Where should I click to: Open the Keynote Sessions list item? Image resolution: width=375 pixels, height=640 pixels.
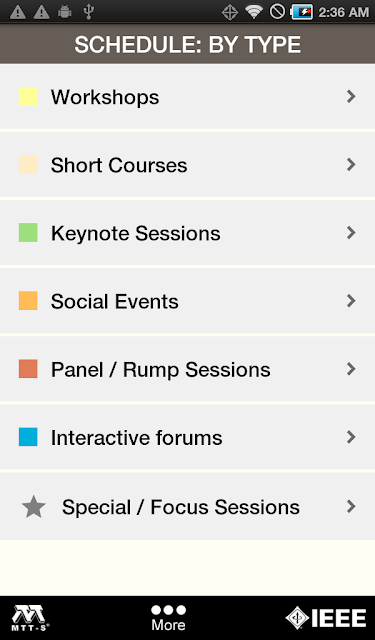pos(187,233)
